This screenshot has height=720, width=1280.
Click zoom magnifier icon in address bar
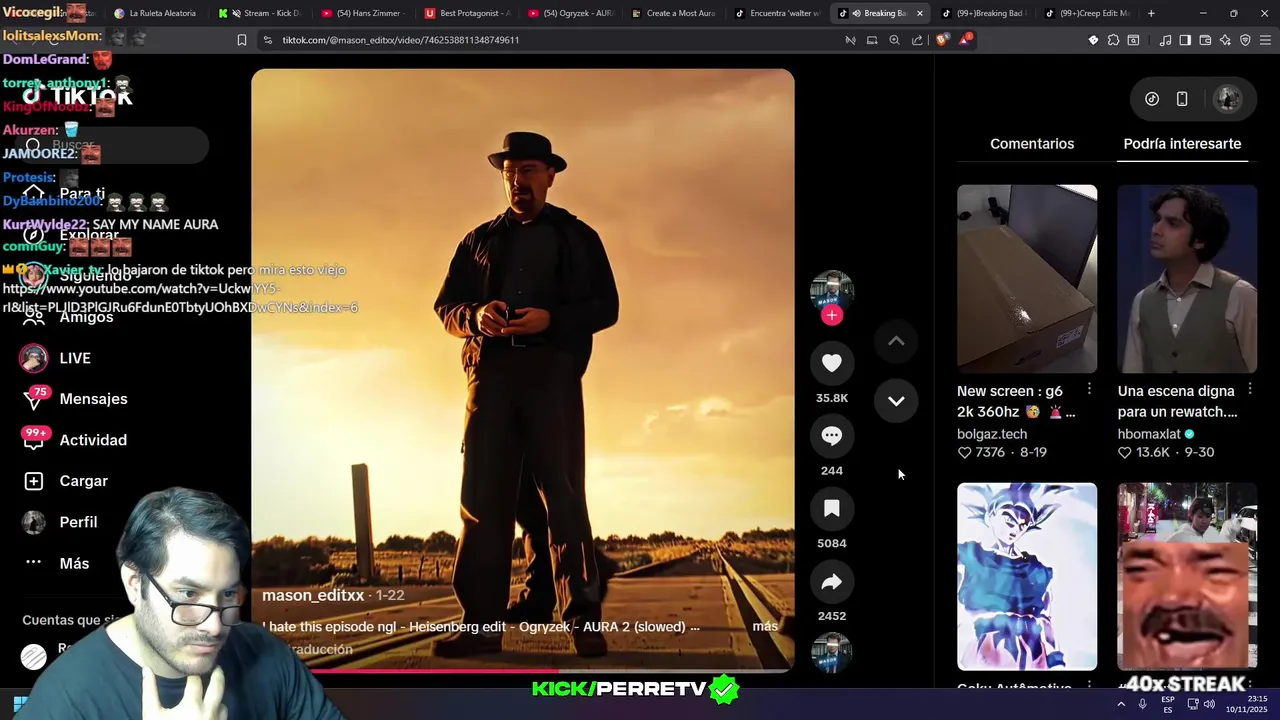(x=894, y=40)
